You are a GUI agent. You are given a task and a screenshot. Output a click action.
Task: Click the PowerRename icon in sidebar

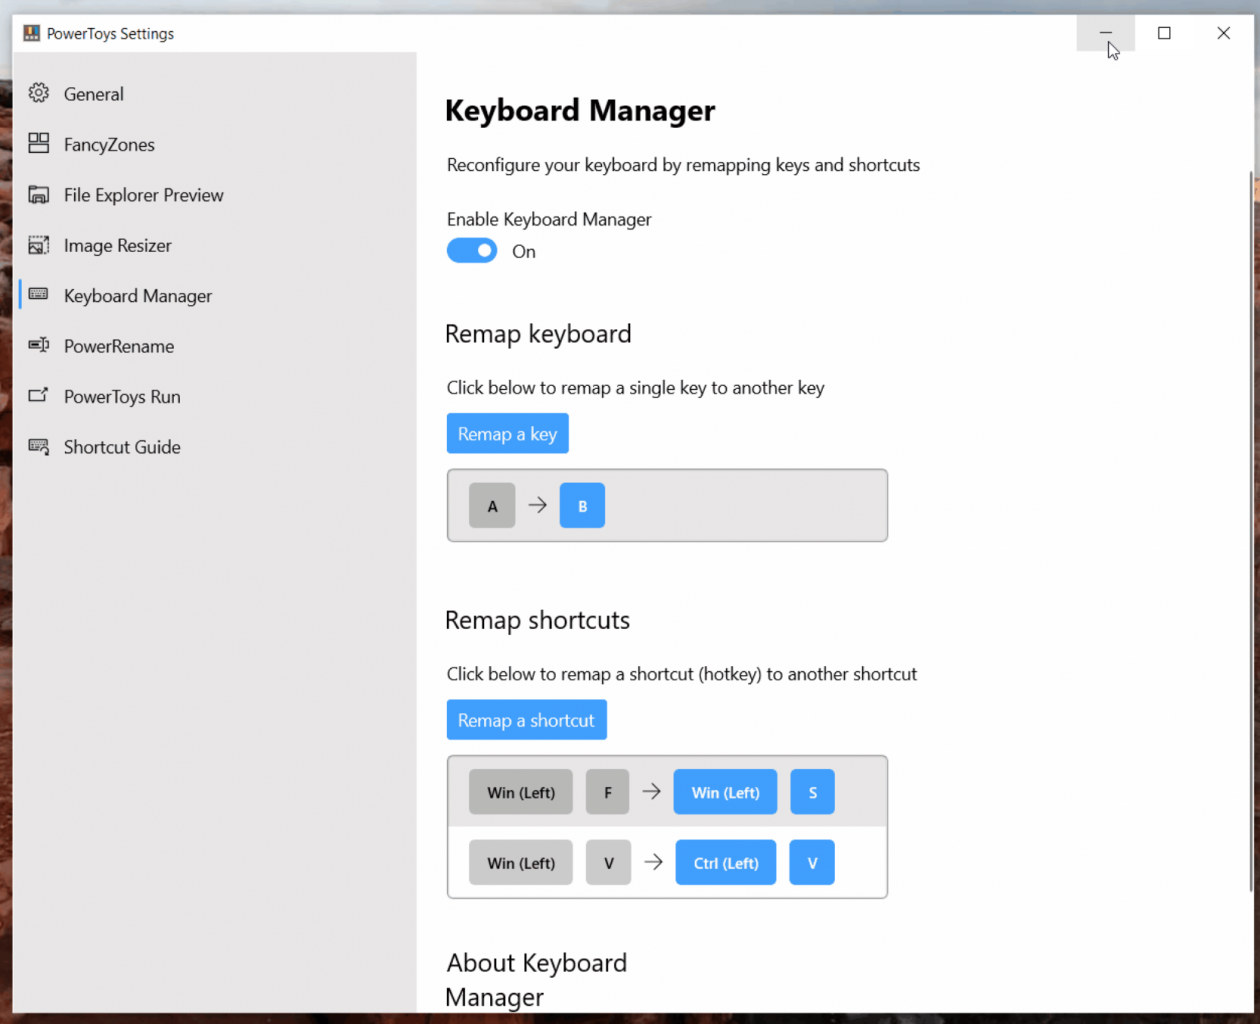(38, 345)
